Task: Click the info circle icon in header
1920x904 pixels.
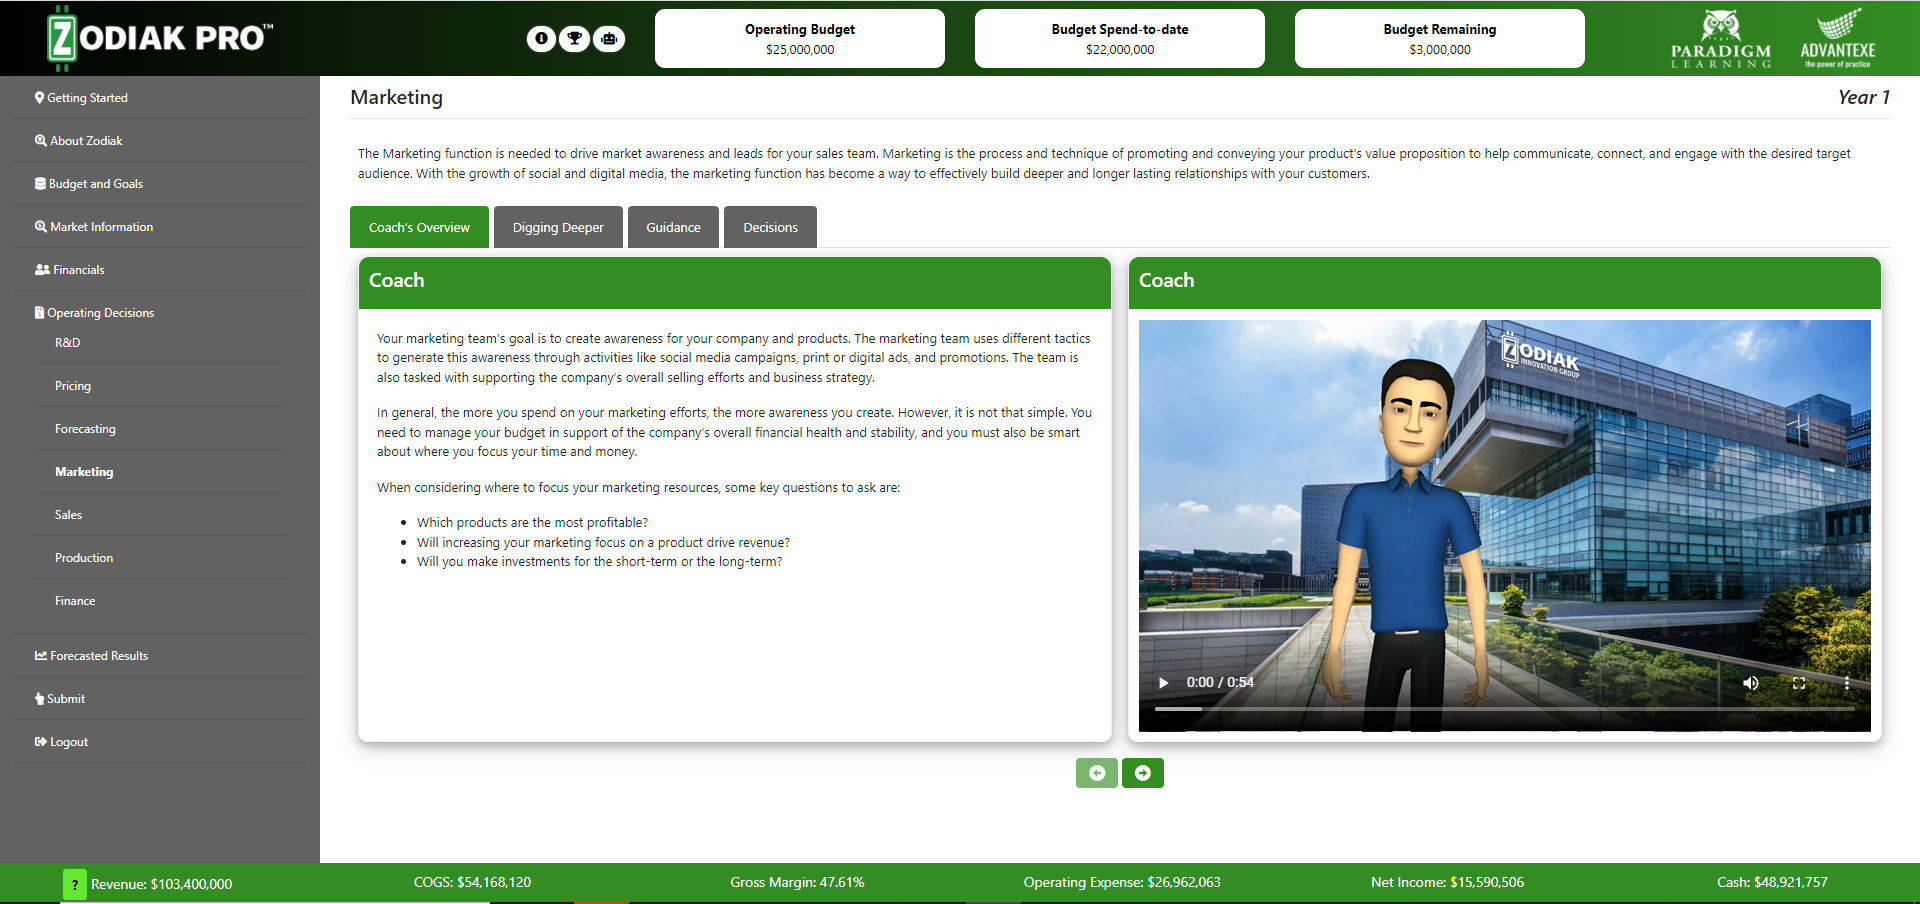Action: tap(541, 39)
